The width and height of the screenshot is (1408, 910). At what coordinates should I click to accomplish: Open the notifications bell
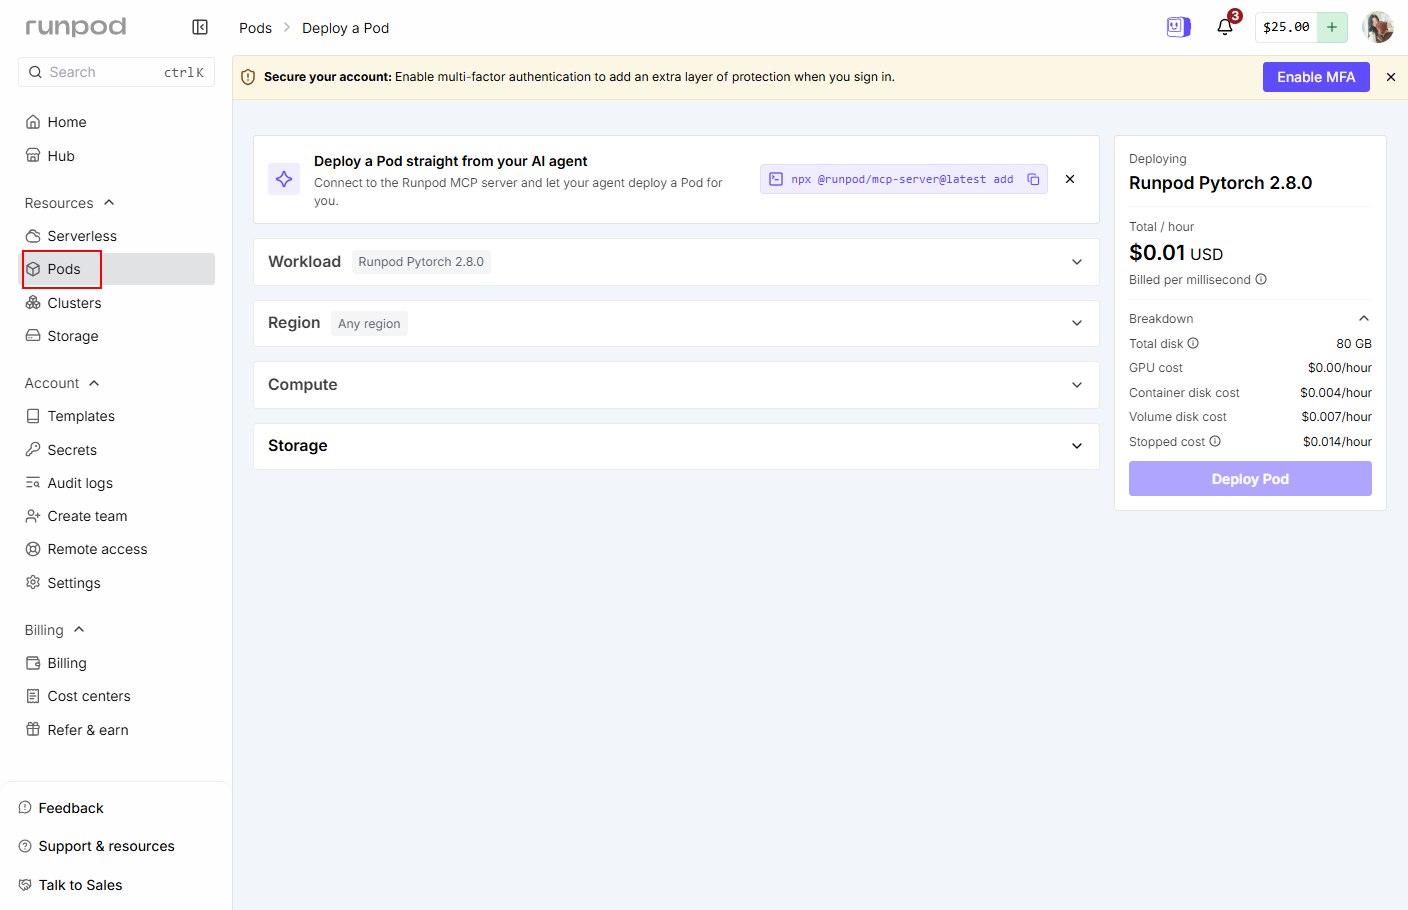pyautogui.click(x=1225, y=27)
